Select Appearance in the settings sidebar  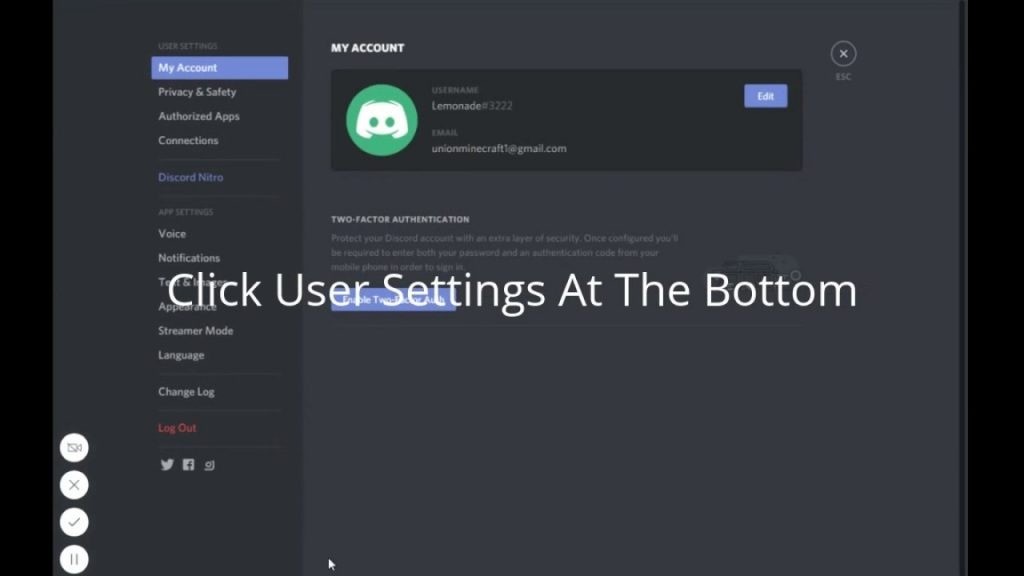click(186, 306)
